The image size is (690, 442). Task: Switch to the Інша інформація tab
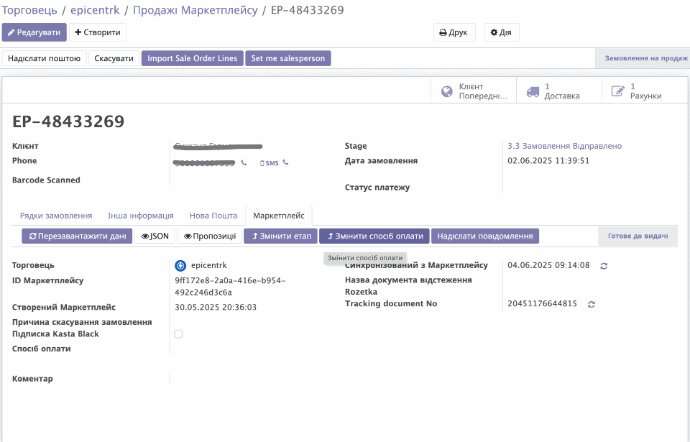point(140,216)
